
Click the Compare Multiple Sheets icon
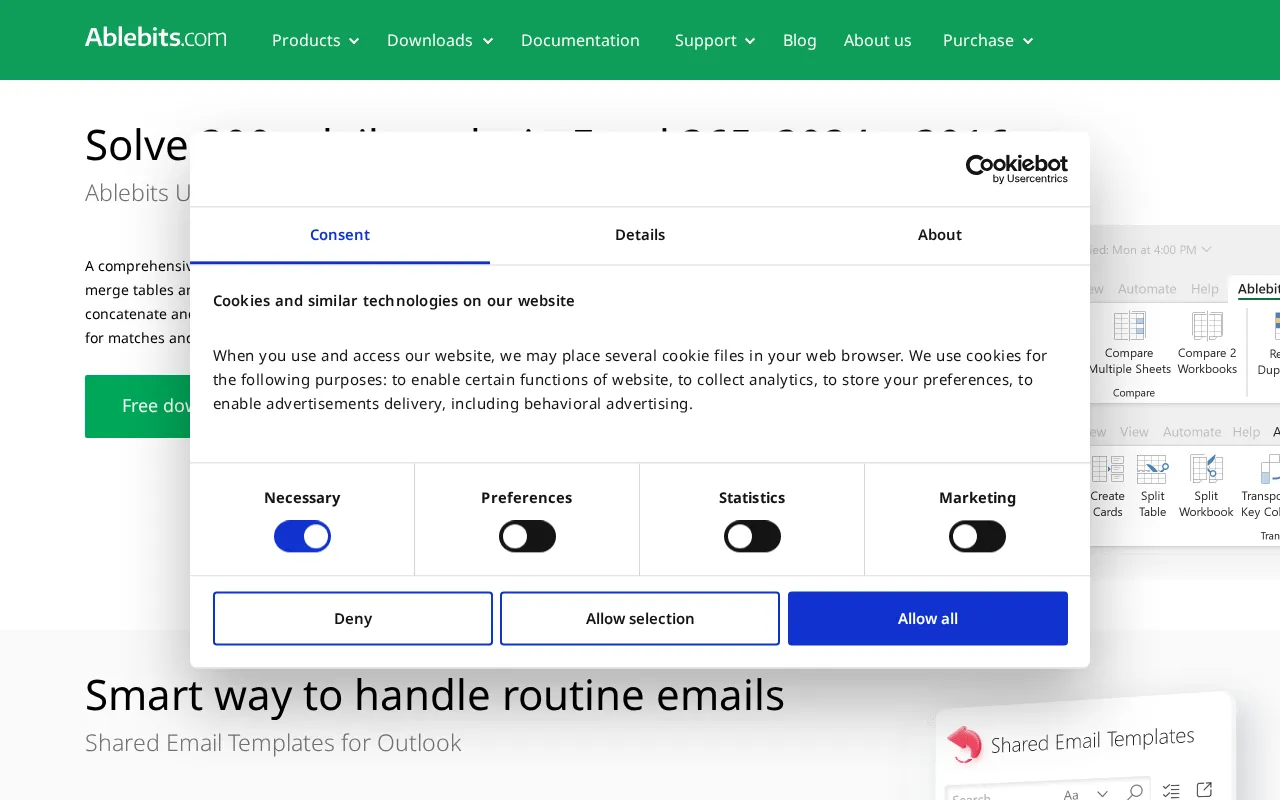click(x=1130, y=326)
